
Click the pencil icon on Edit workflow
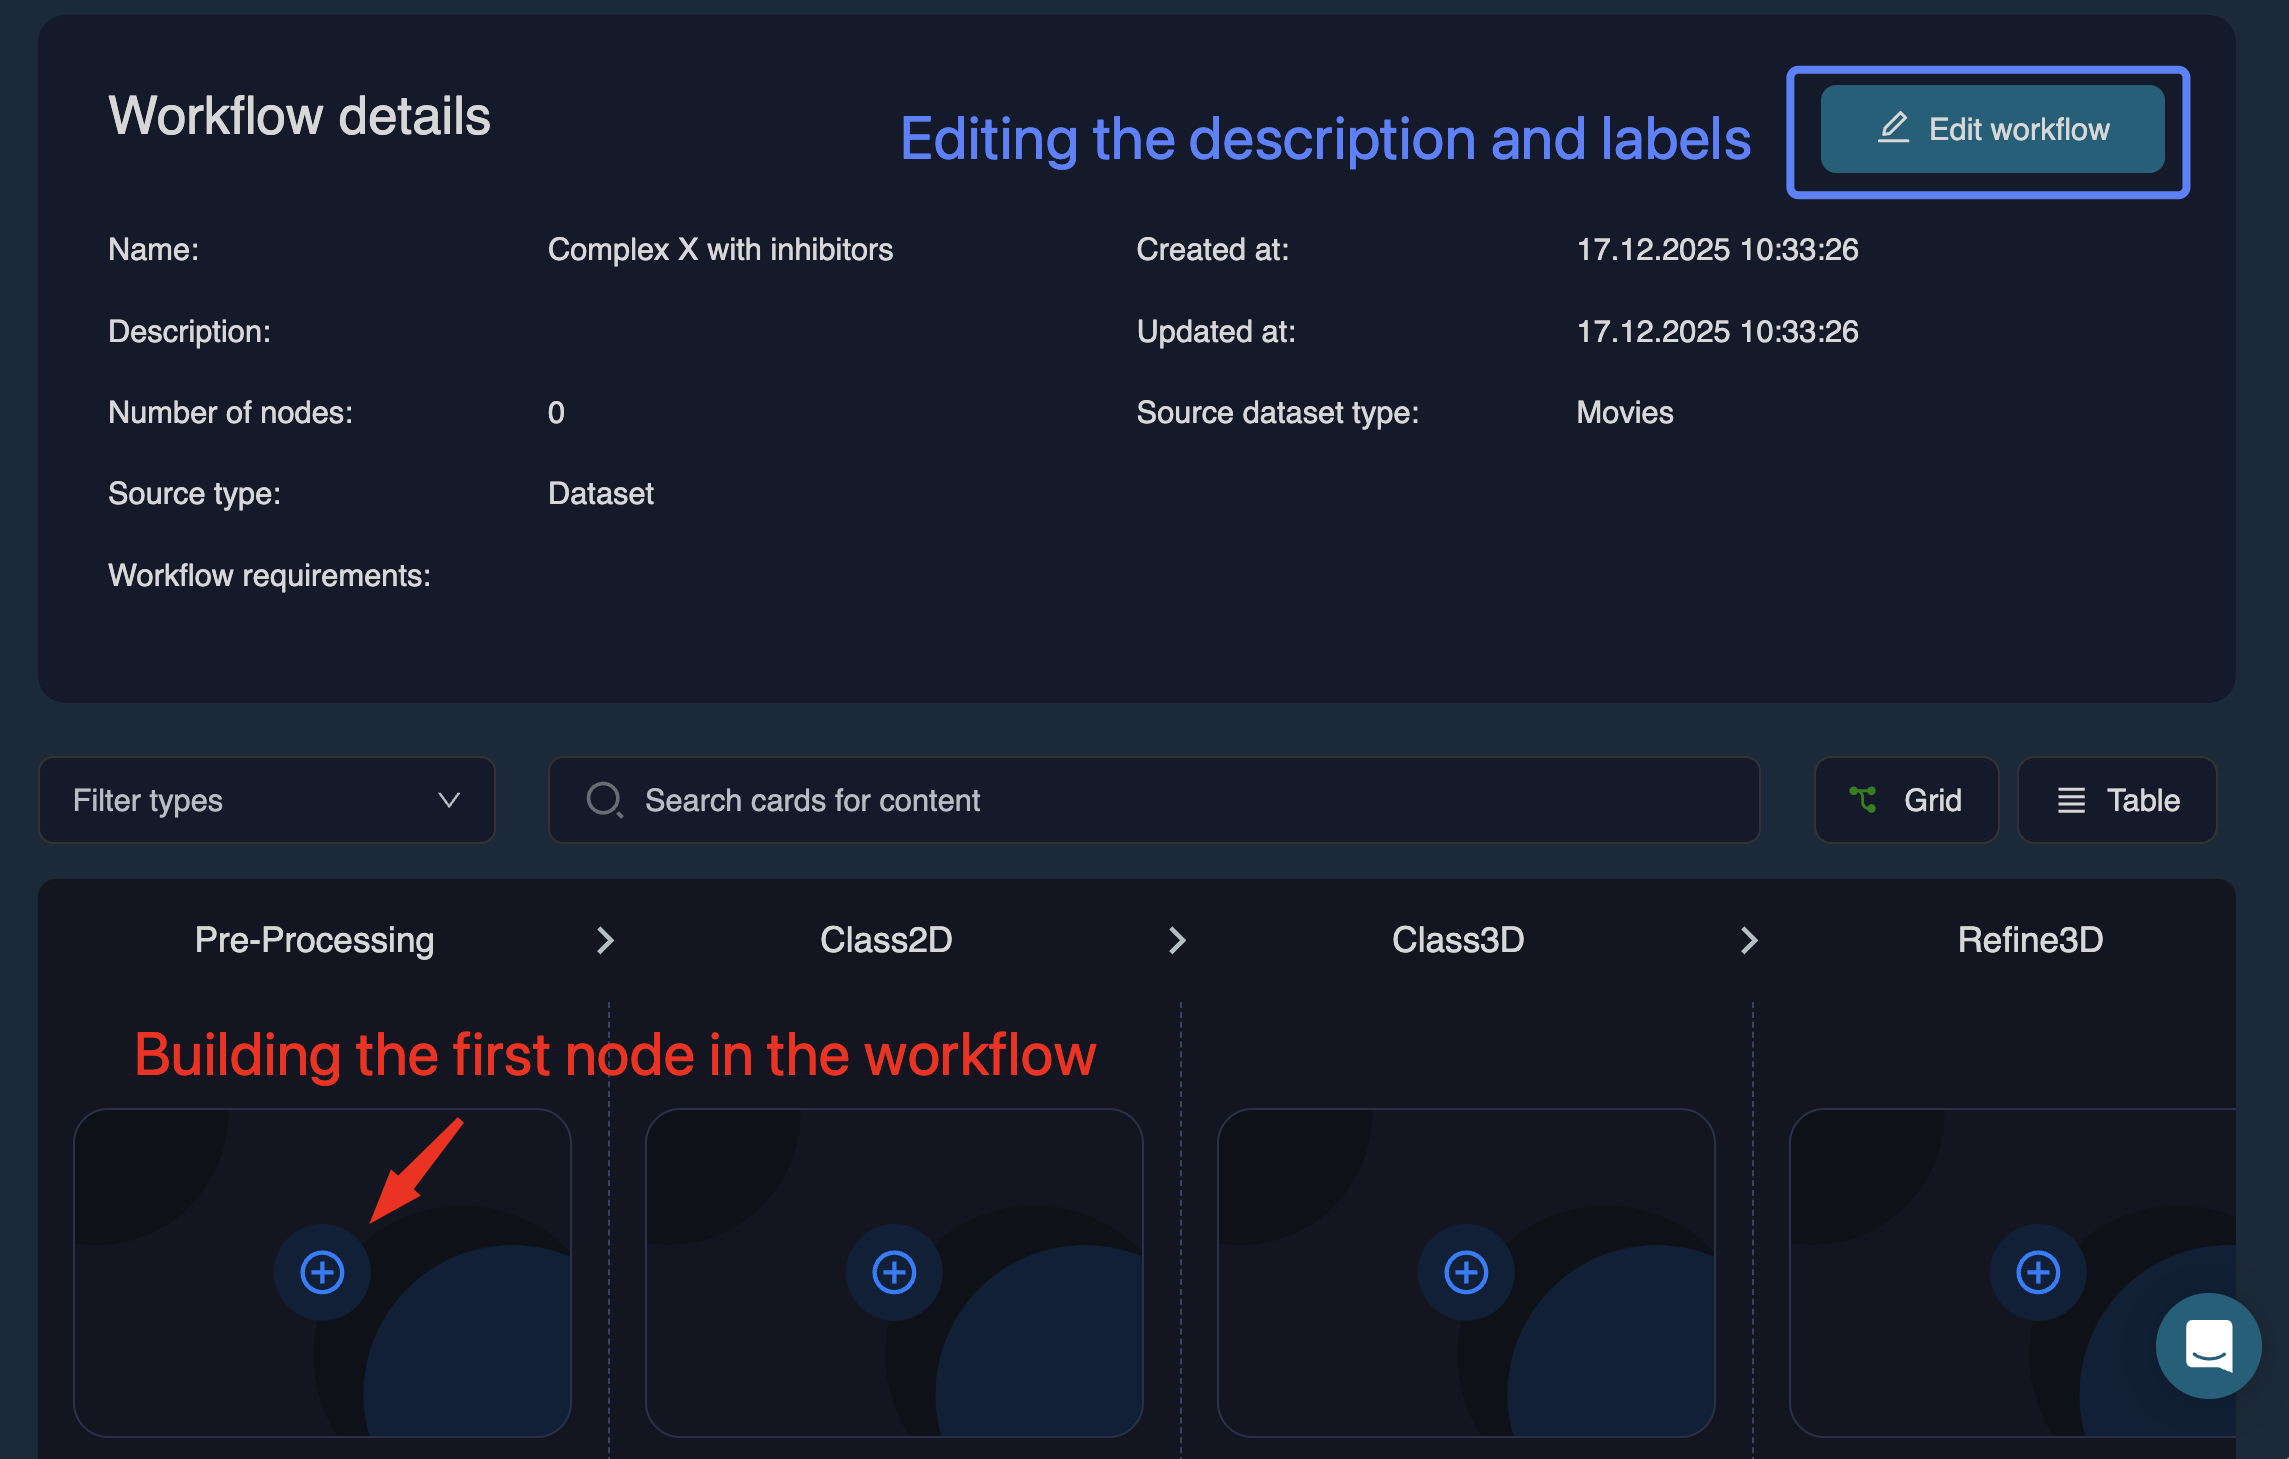click(1893, 128)
